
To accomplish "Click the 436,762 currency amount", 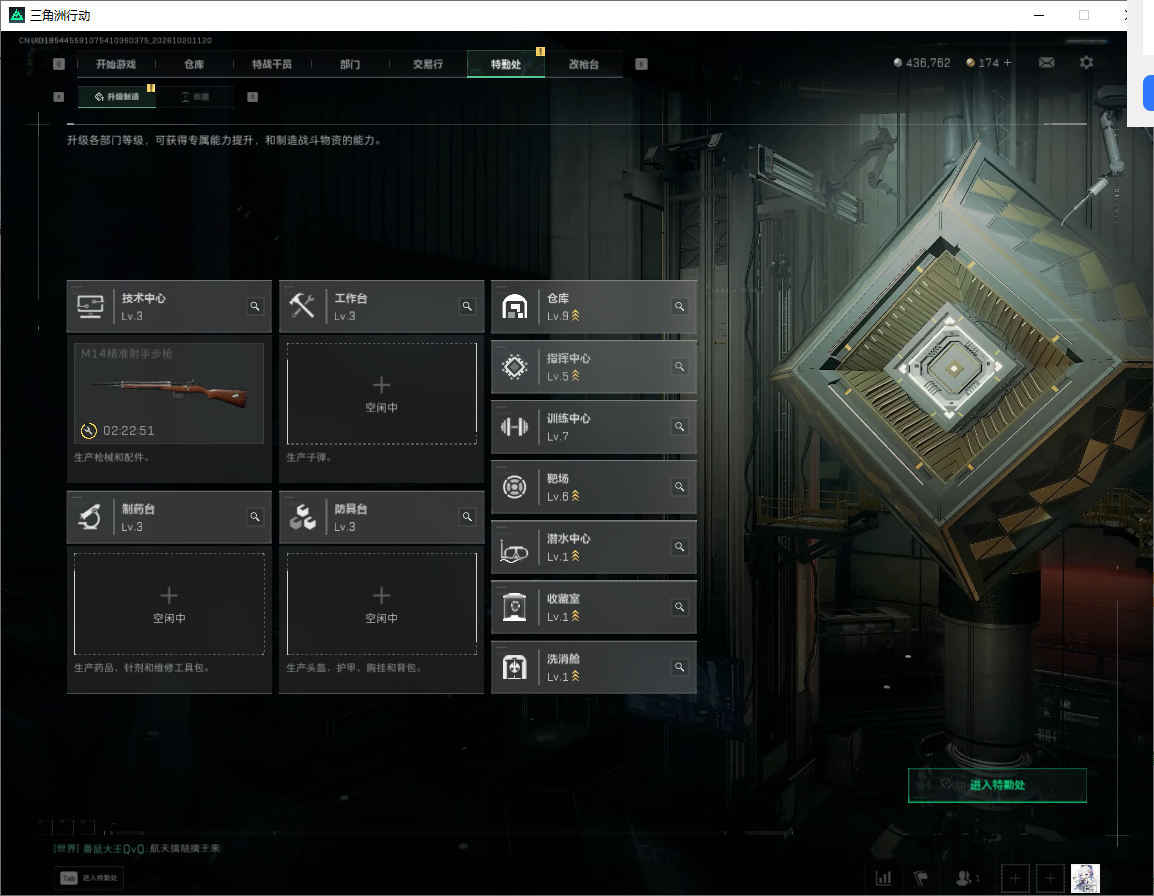I will point(928,63).
